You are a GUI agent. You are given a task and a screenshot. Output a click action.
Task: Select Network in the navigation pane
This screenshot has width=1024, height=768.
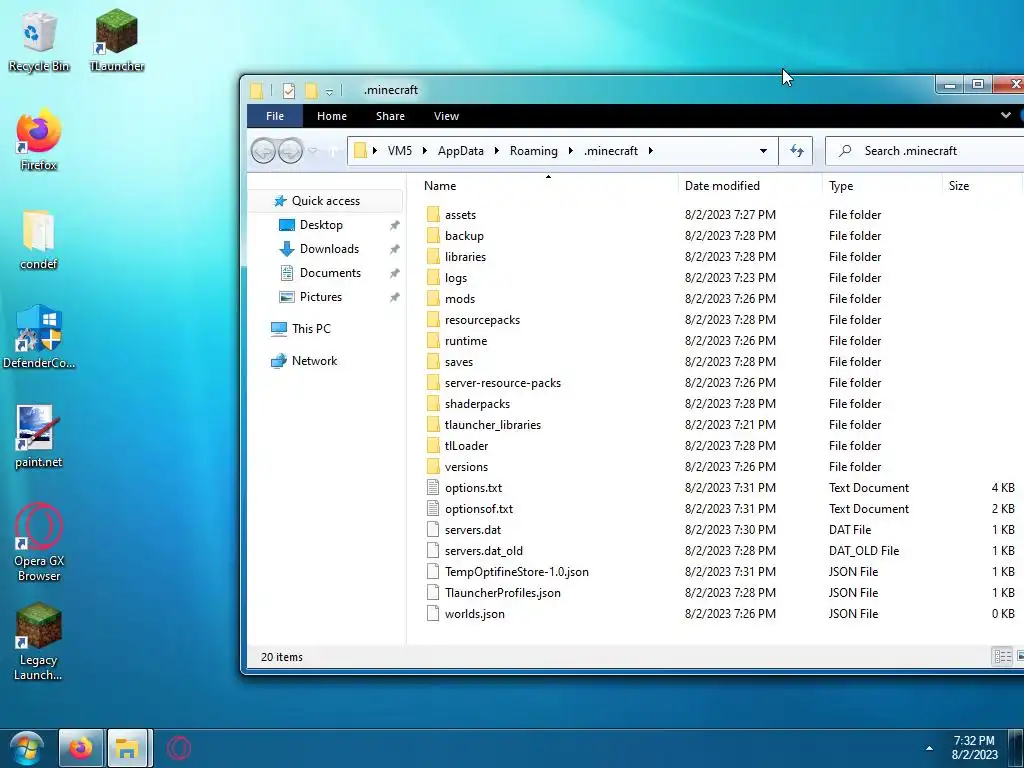click(314, 360)
